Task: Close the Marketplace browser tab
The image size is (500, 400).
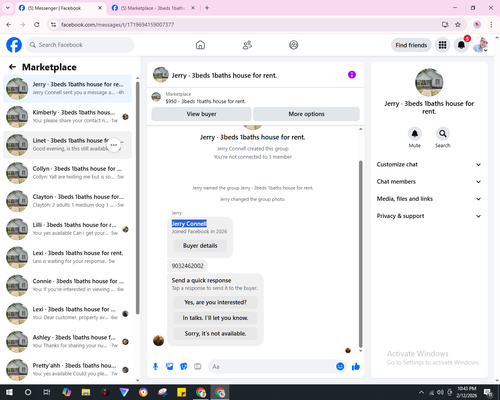Action: coord(193,8)
